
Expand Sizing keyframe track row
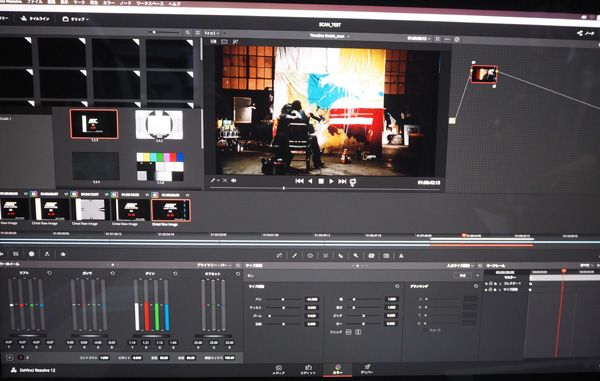501,290
